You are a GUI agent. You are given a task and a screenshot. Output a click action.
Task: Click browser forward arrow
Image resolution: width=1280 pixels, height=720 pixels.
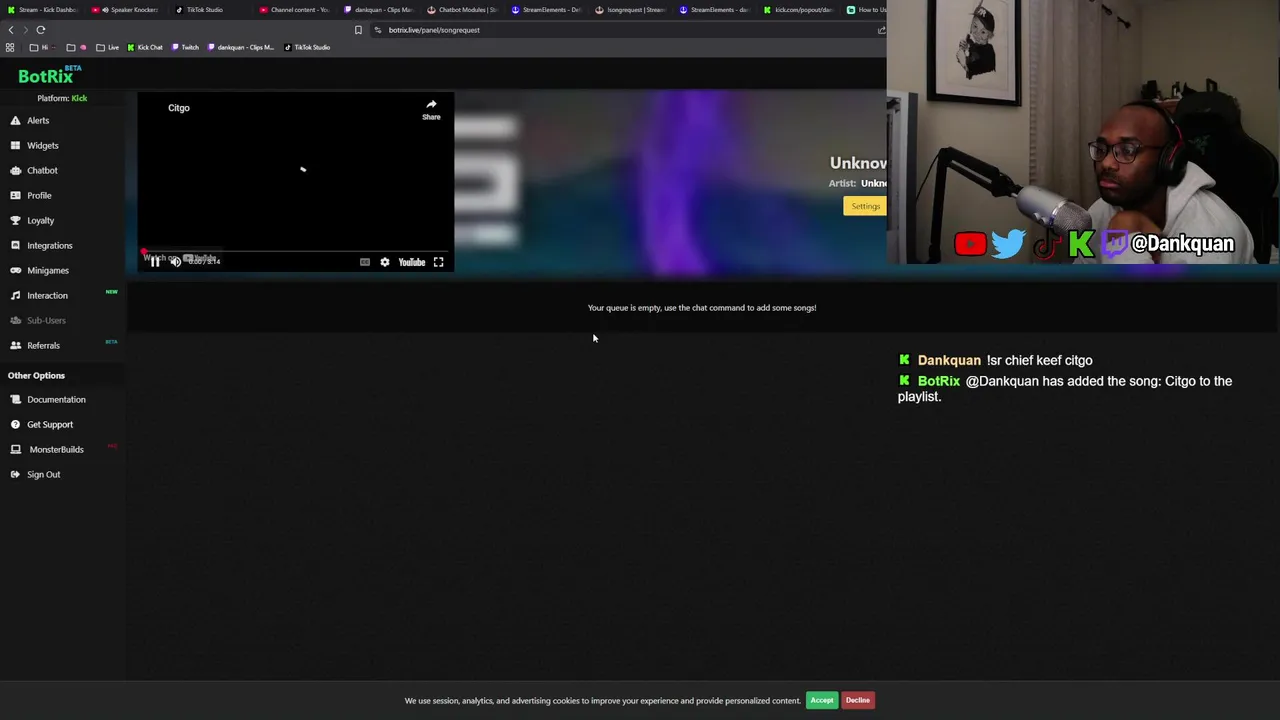point(26,30)
